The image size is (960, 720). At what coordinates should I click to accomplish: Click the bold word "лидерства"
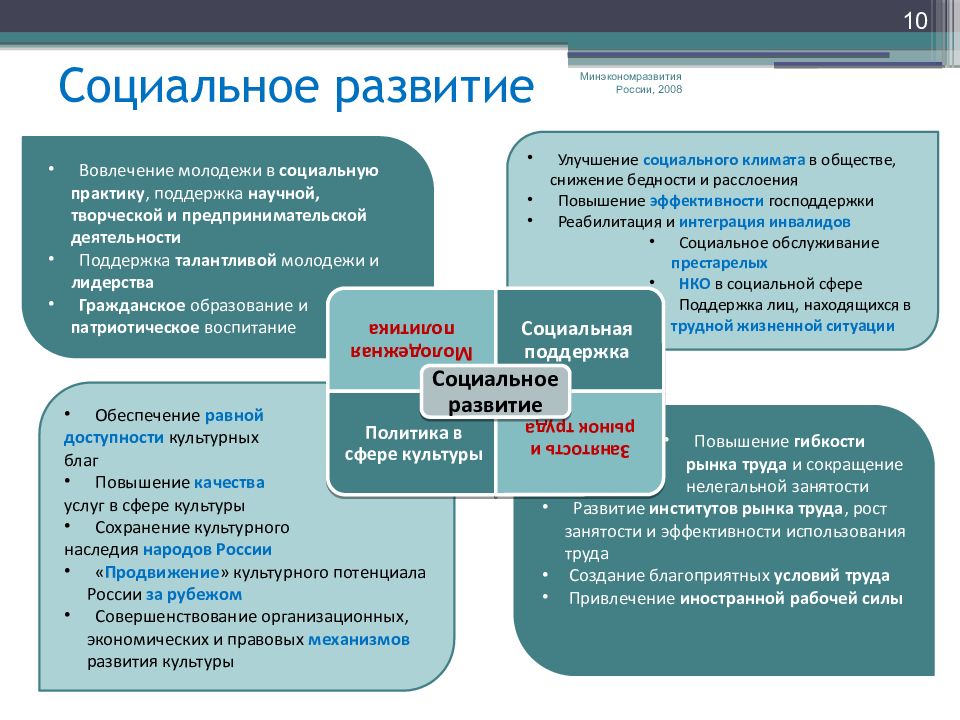(x=112, y=282)
